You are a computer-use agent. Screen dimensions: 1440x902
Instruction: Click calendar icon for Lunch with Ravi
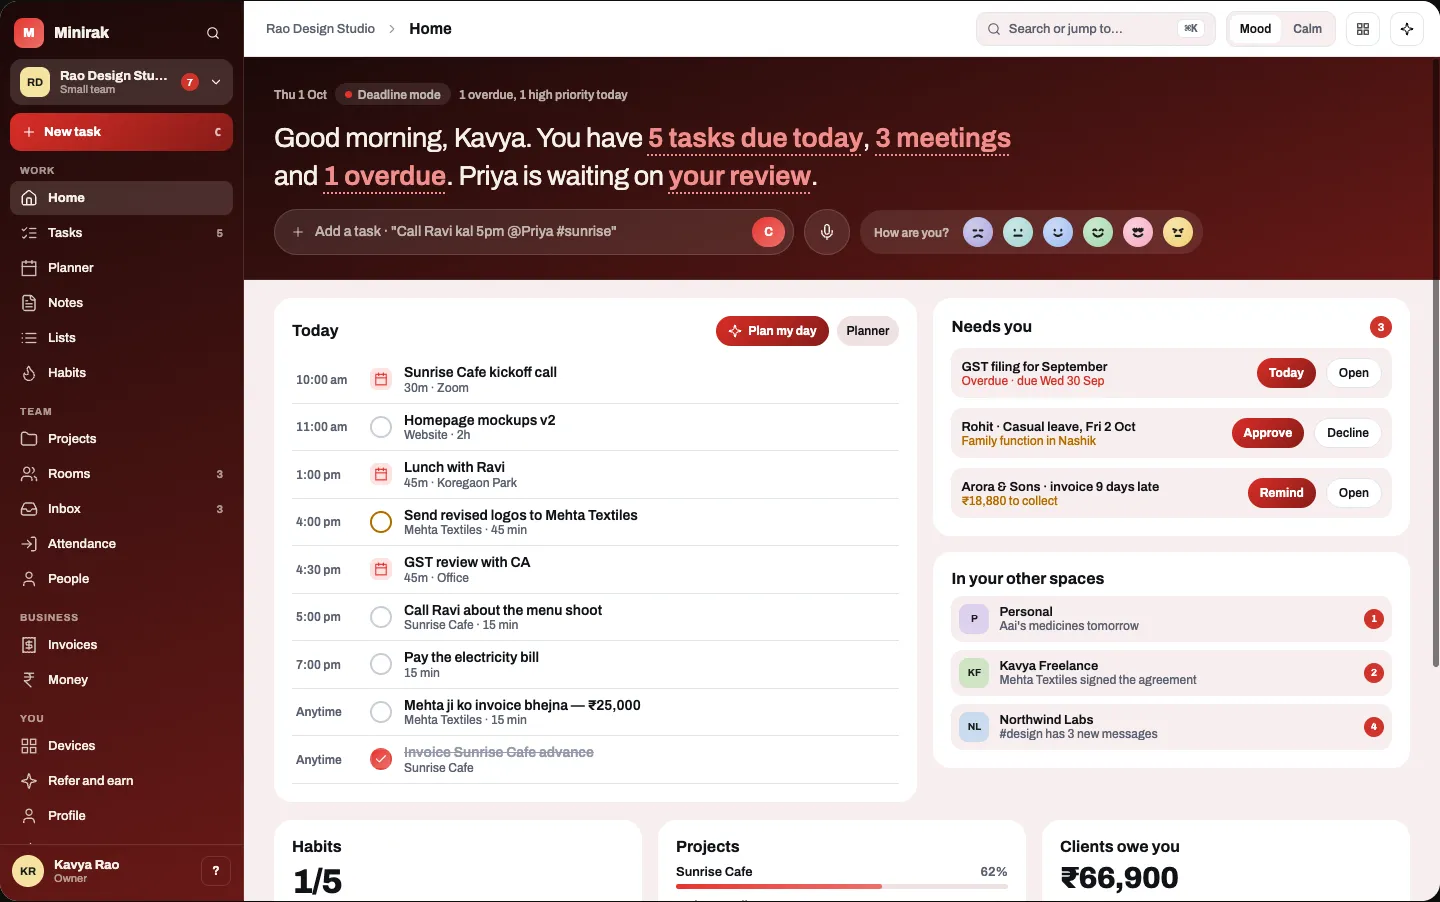(x=381, y=474)
